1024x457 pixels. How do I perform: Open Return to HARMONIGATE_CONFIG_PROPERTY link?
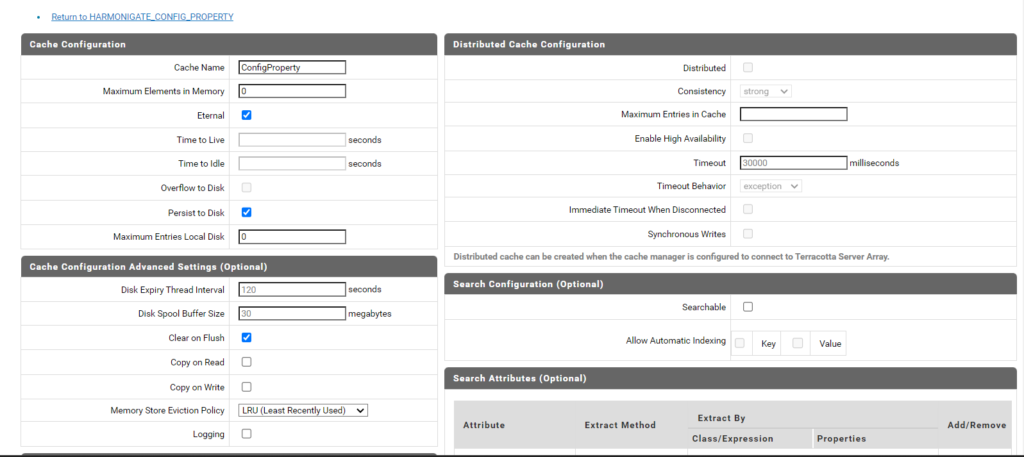click(142, 17)
